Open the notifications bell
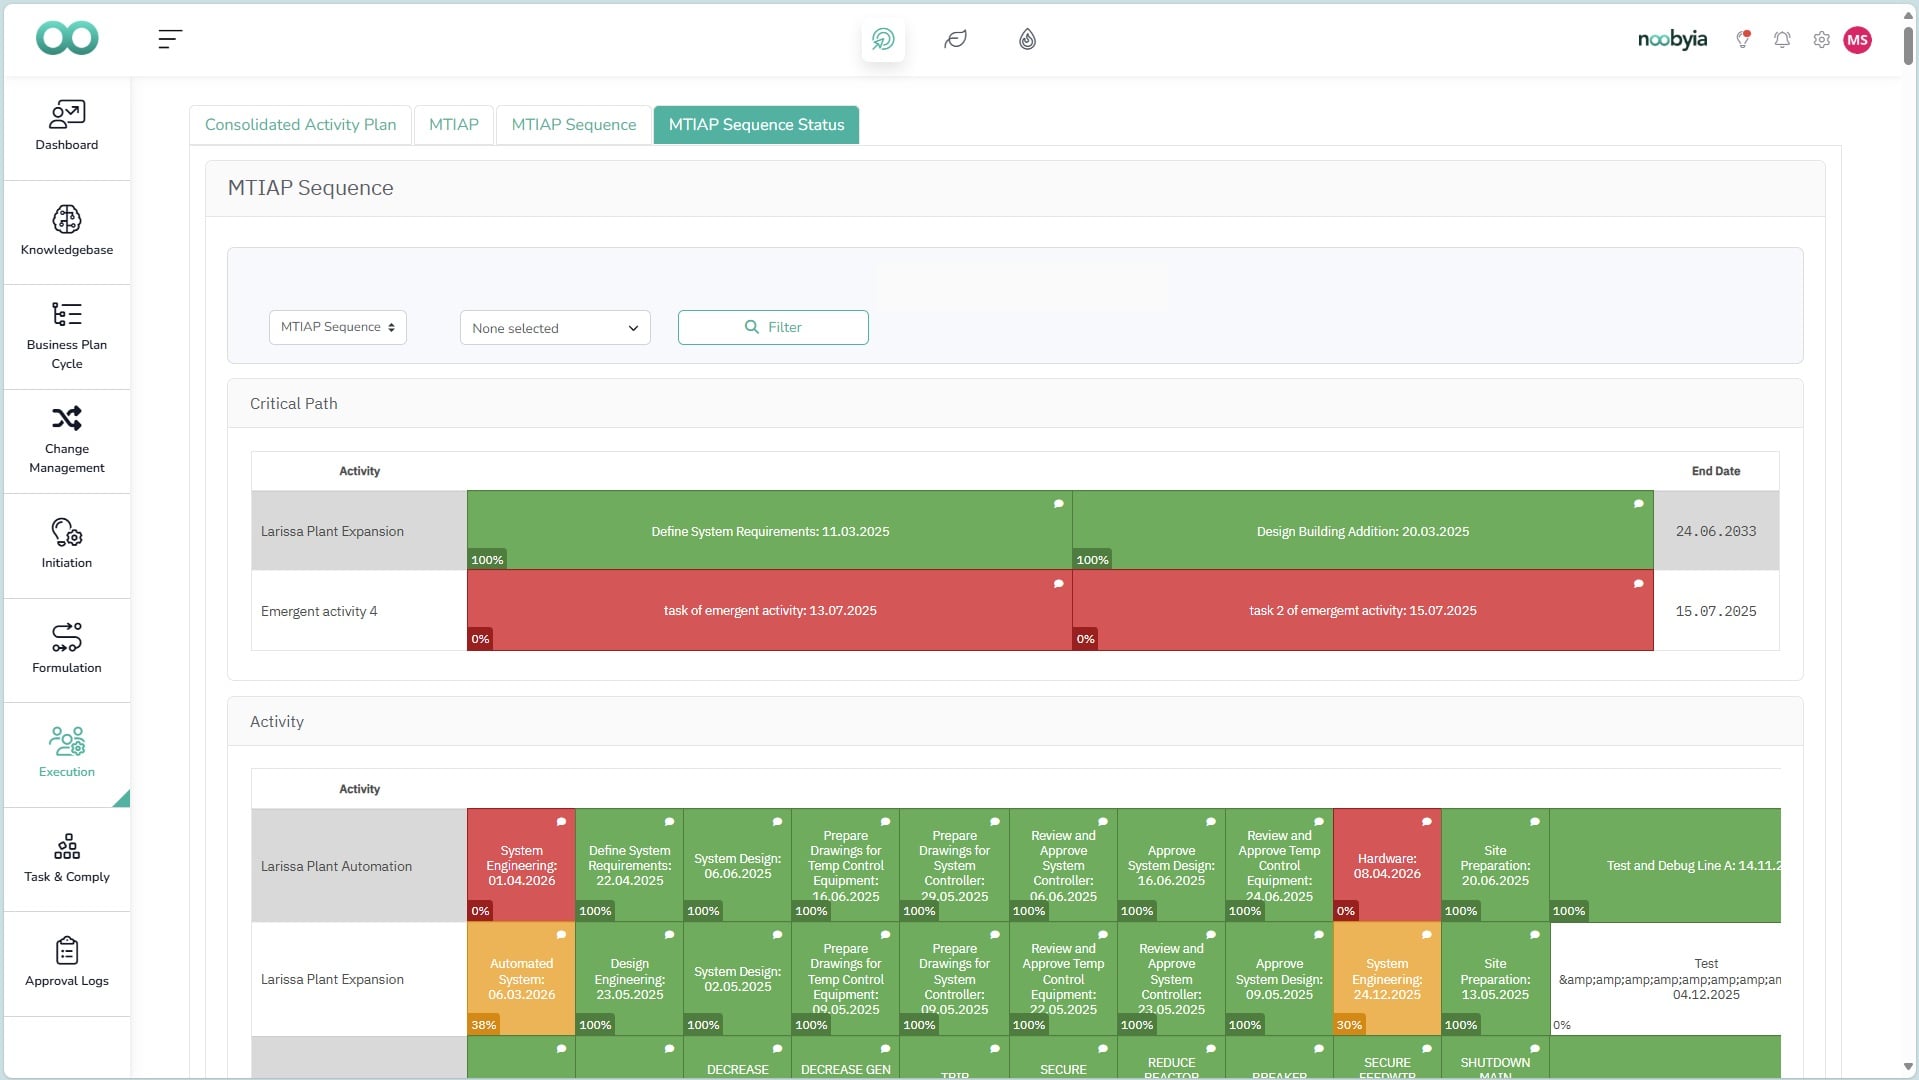 1782,39
